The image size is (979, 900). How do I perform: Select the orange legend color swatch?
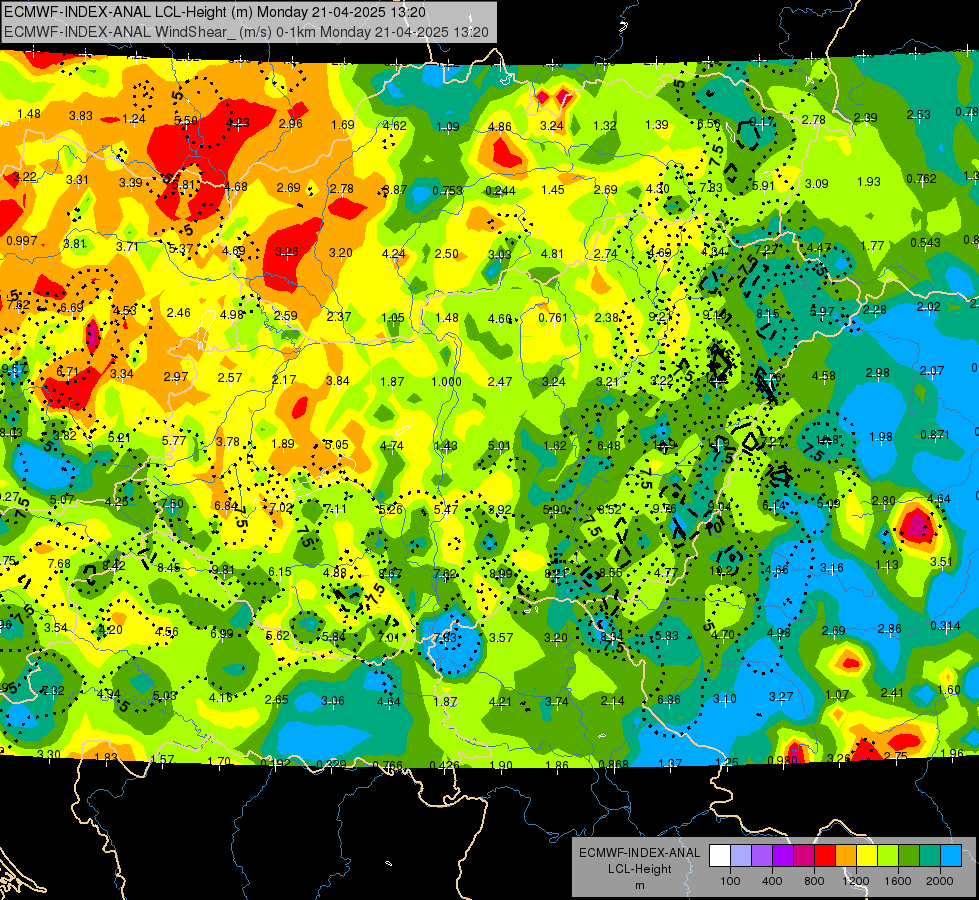point(846,856)
